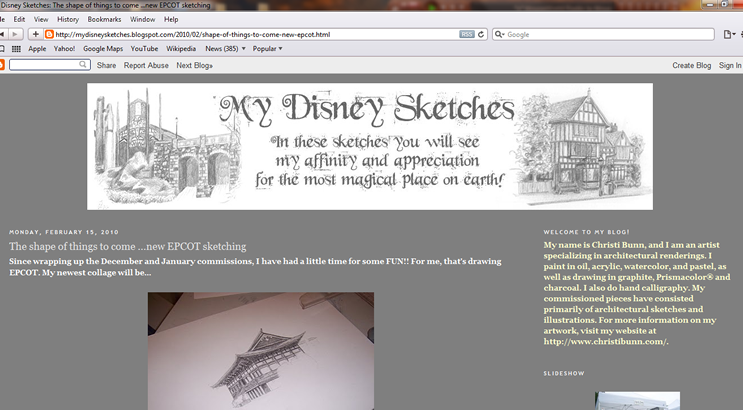
Task: Click the slideshow thumbnail image
Action: point(637,401)
